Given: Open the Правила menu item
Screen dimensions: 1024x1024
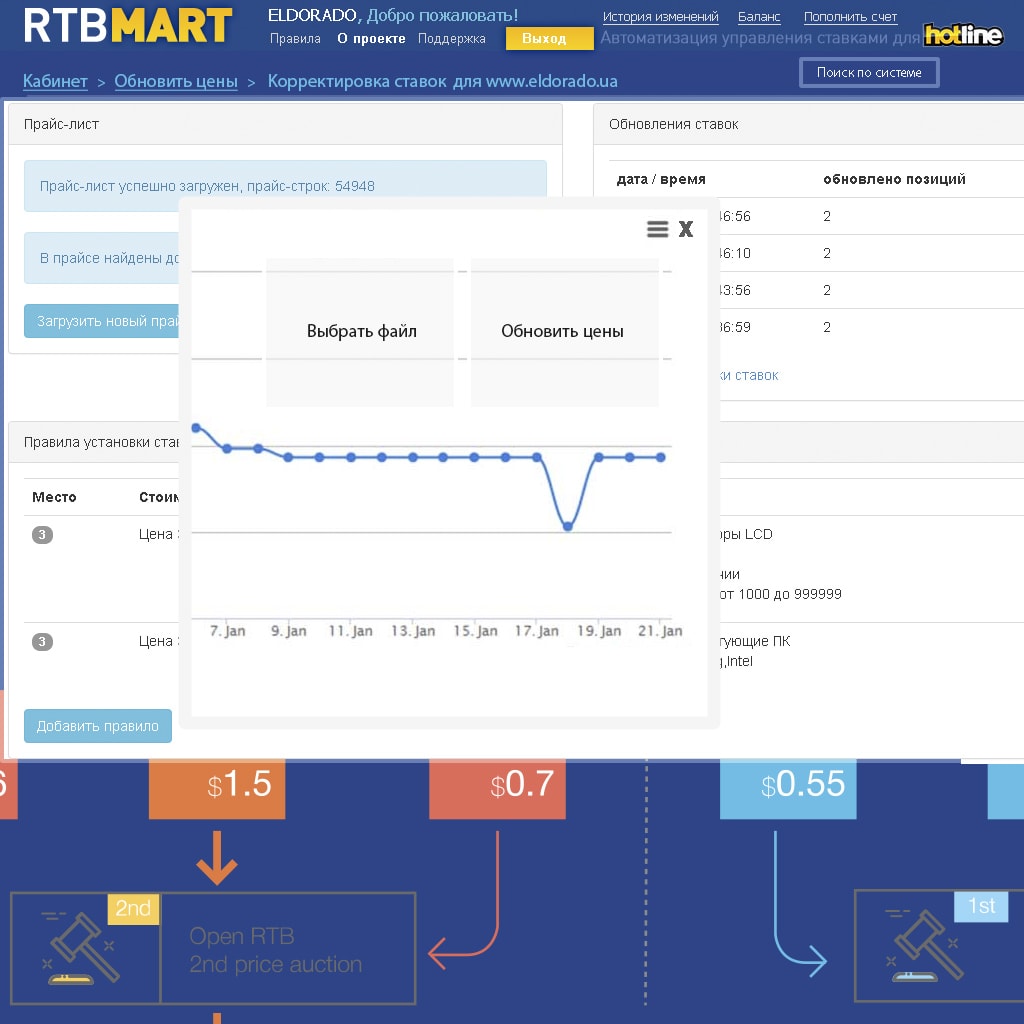Looking at the screenshot, I should tap(295, 39).
